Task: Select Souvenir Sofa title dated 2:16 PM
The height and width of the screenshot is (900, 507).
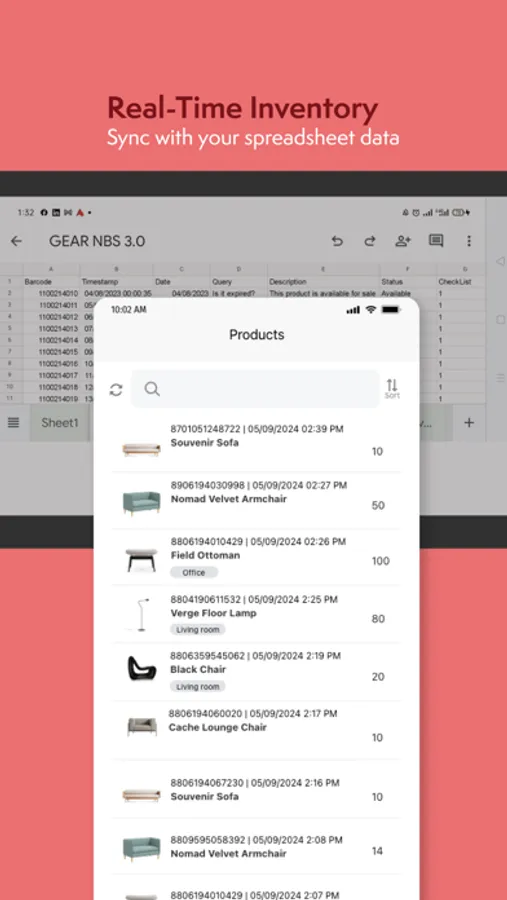Action: [204, 796]
